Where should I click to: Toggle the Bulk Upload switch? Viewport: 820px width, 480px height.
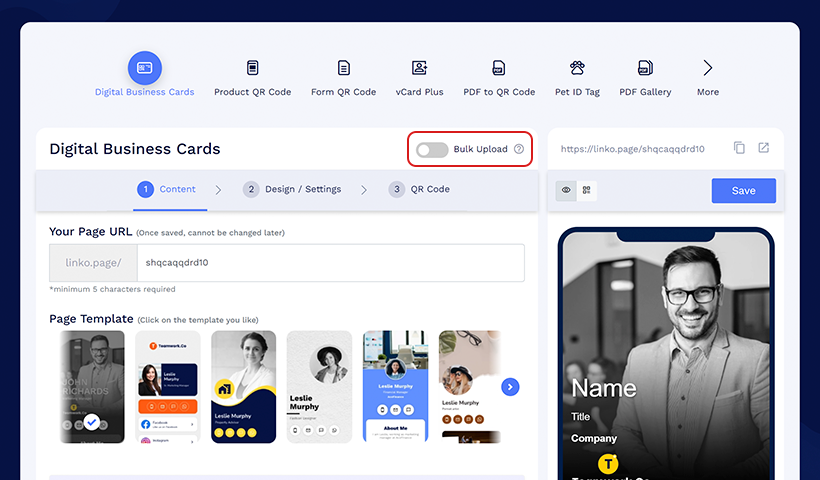(x=432, y=150)
